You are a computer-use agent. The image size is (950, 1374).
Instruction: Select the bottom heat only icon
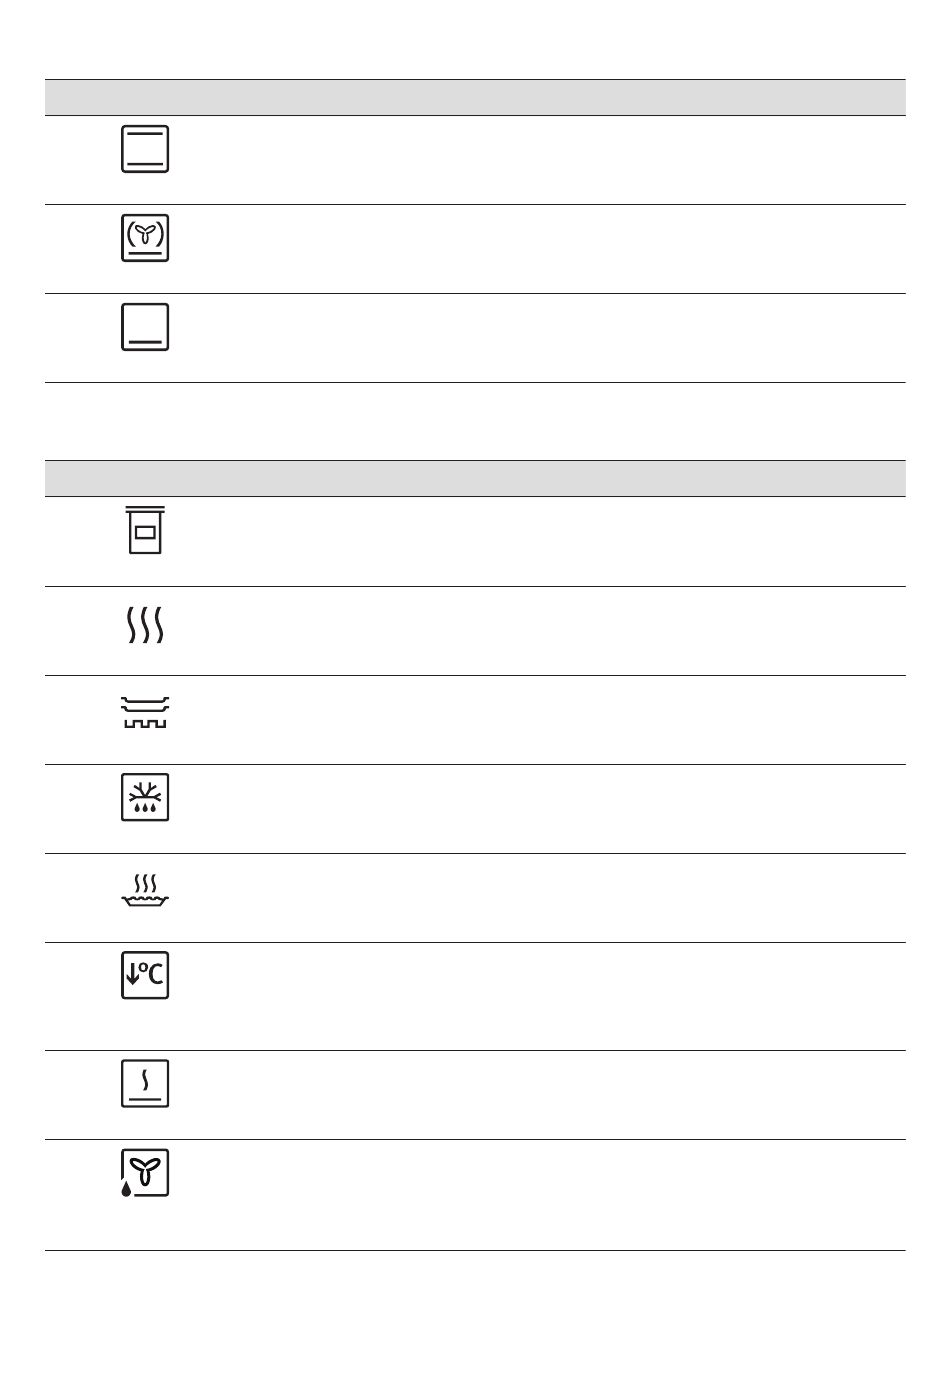pos(145,327)
